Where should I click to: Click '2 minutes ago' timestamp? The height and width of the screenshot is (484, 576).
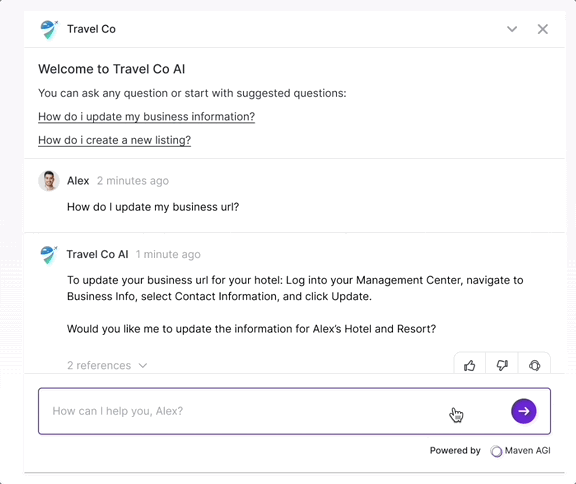pos(133,181)
